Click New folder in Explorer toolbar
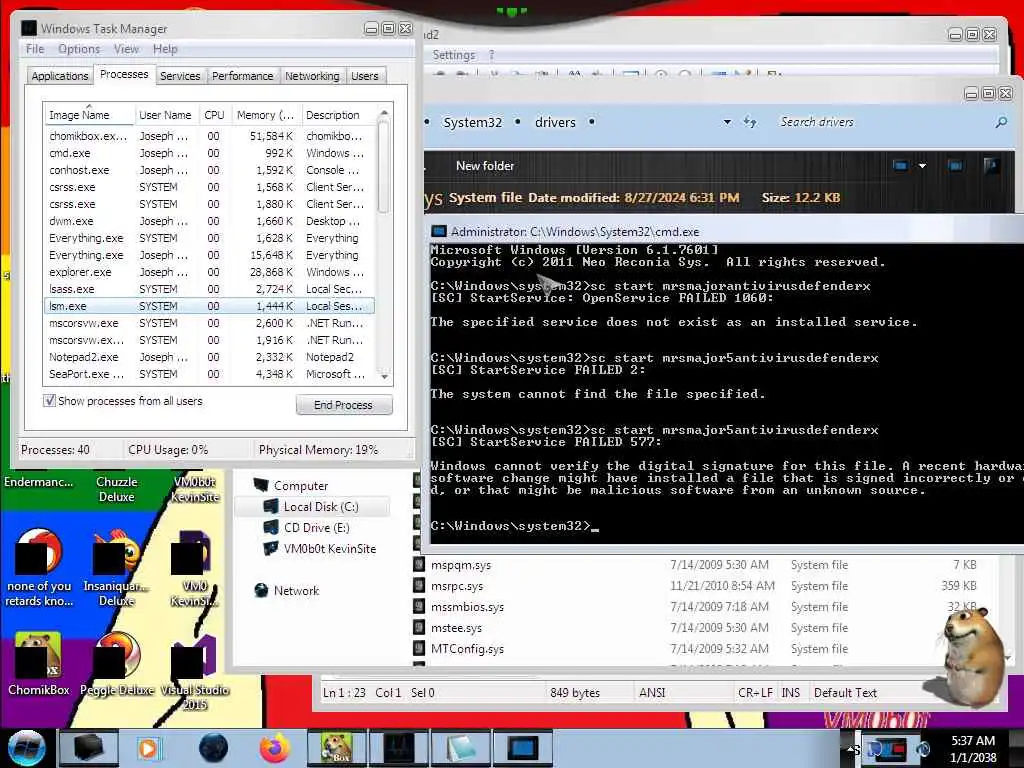This screenshot has width=1024, height=768. pos(485,166)
